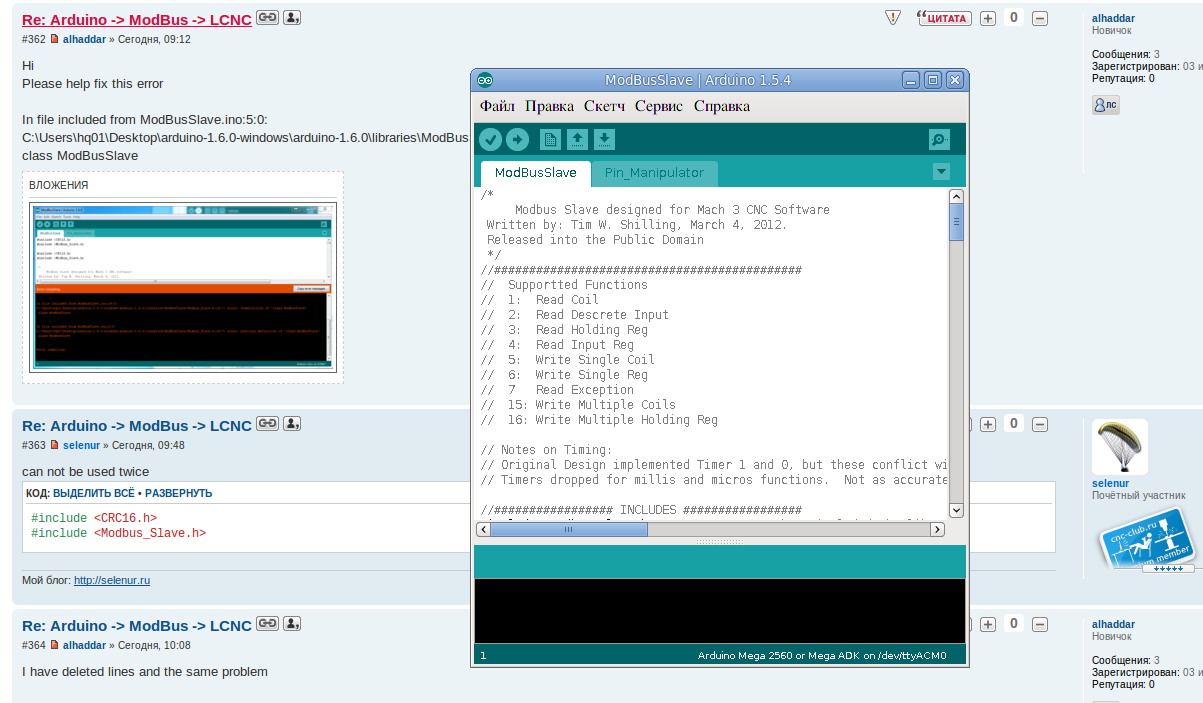
Task: Switch to the ModBusSlave tab
Action: (x=536, y=173)
